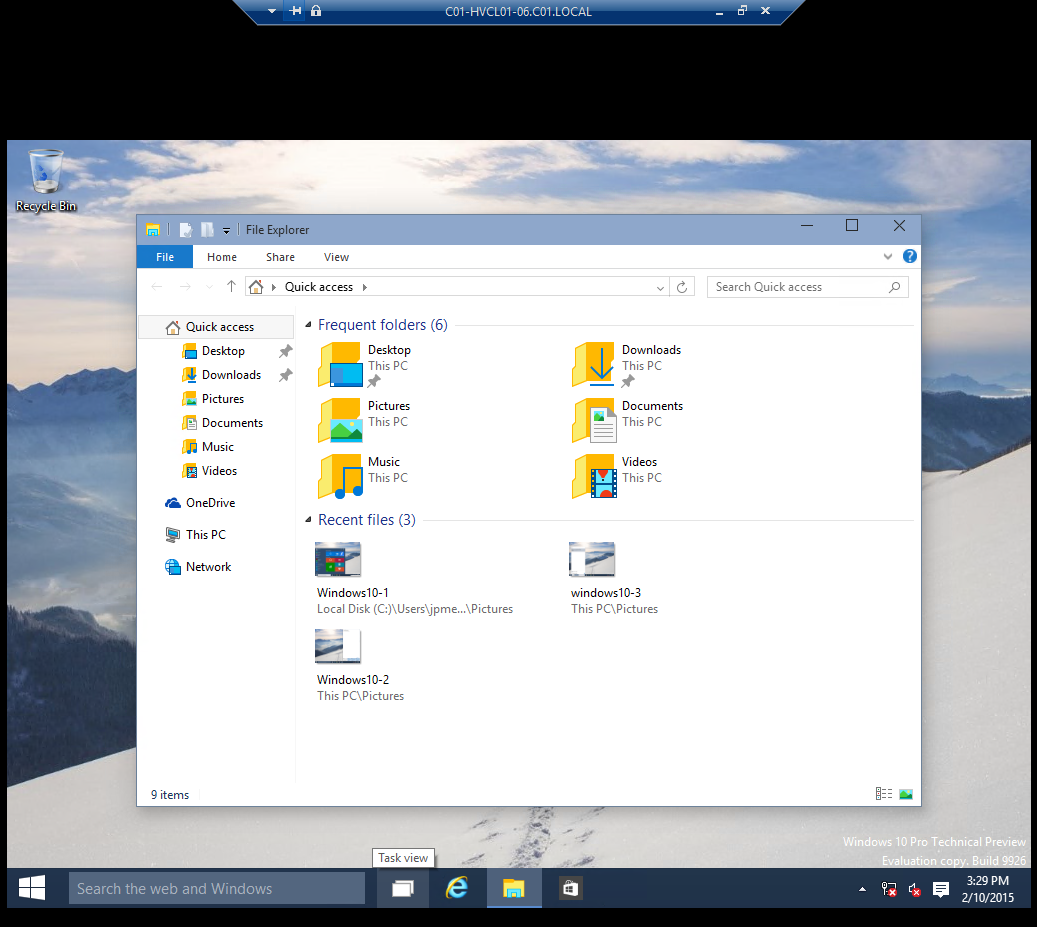Click the Search Quick access field

(x=797, y=287)
